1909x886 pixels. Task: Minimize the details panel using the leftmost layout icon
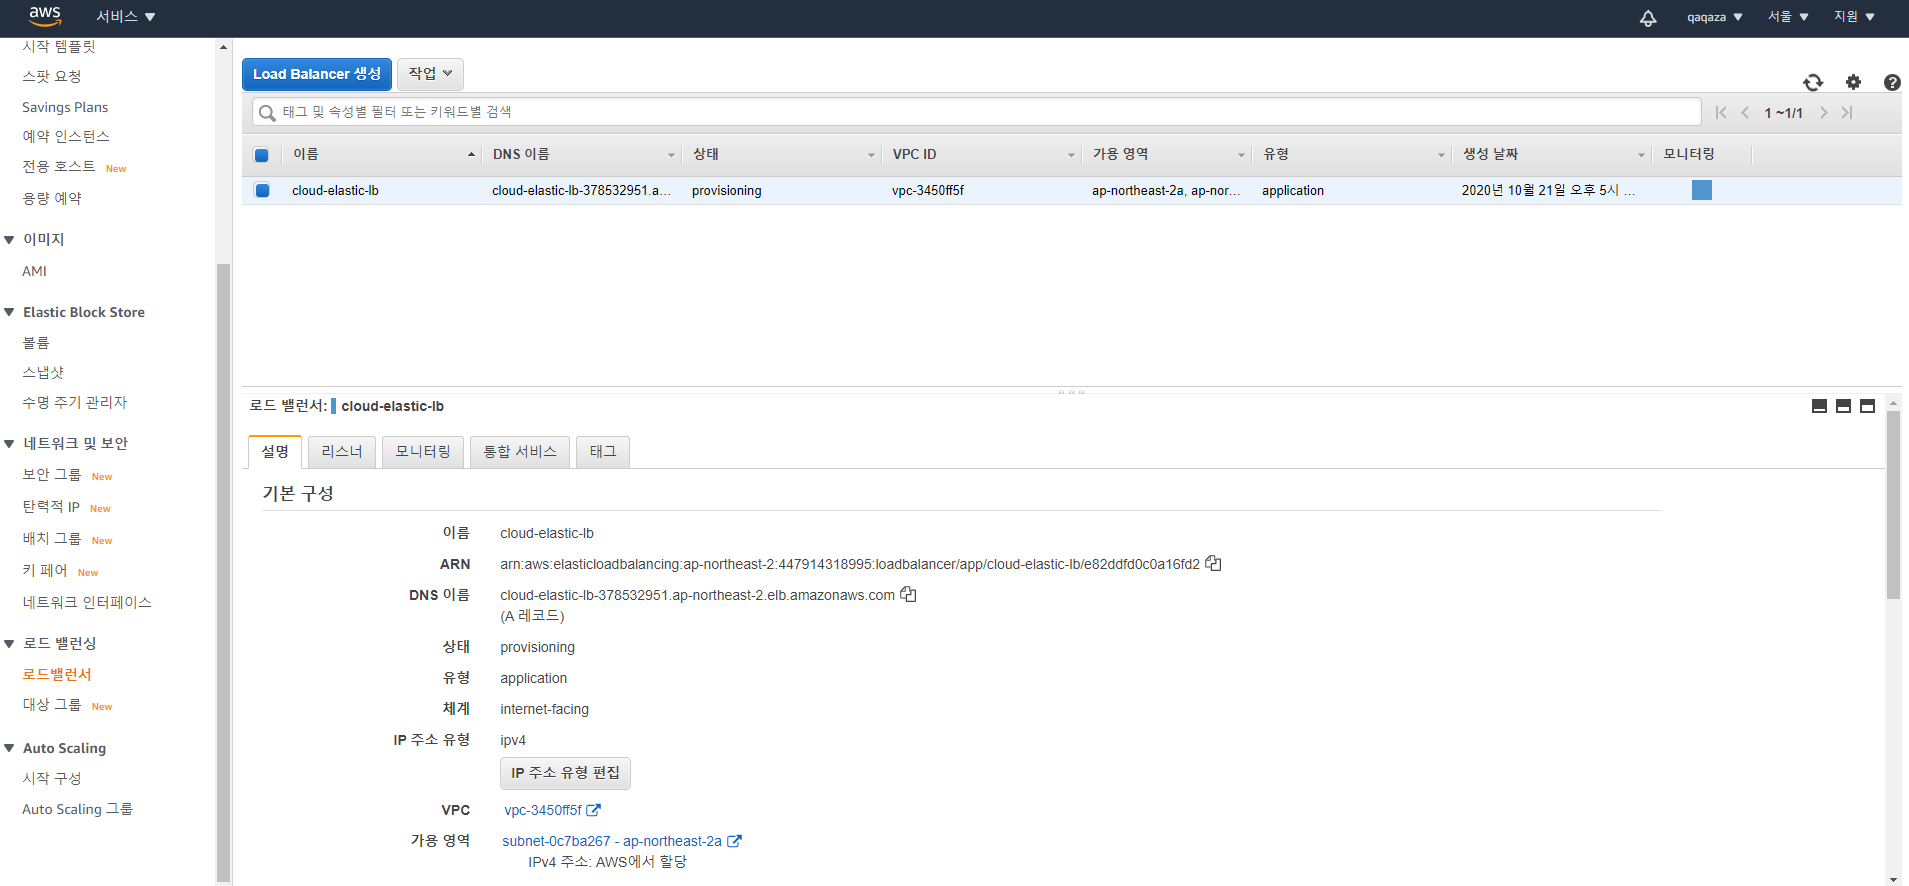(x=1819, y=406)
